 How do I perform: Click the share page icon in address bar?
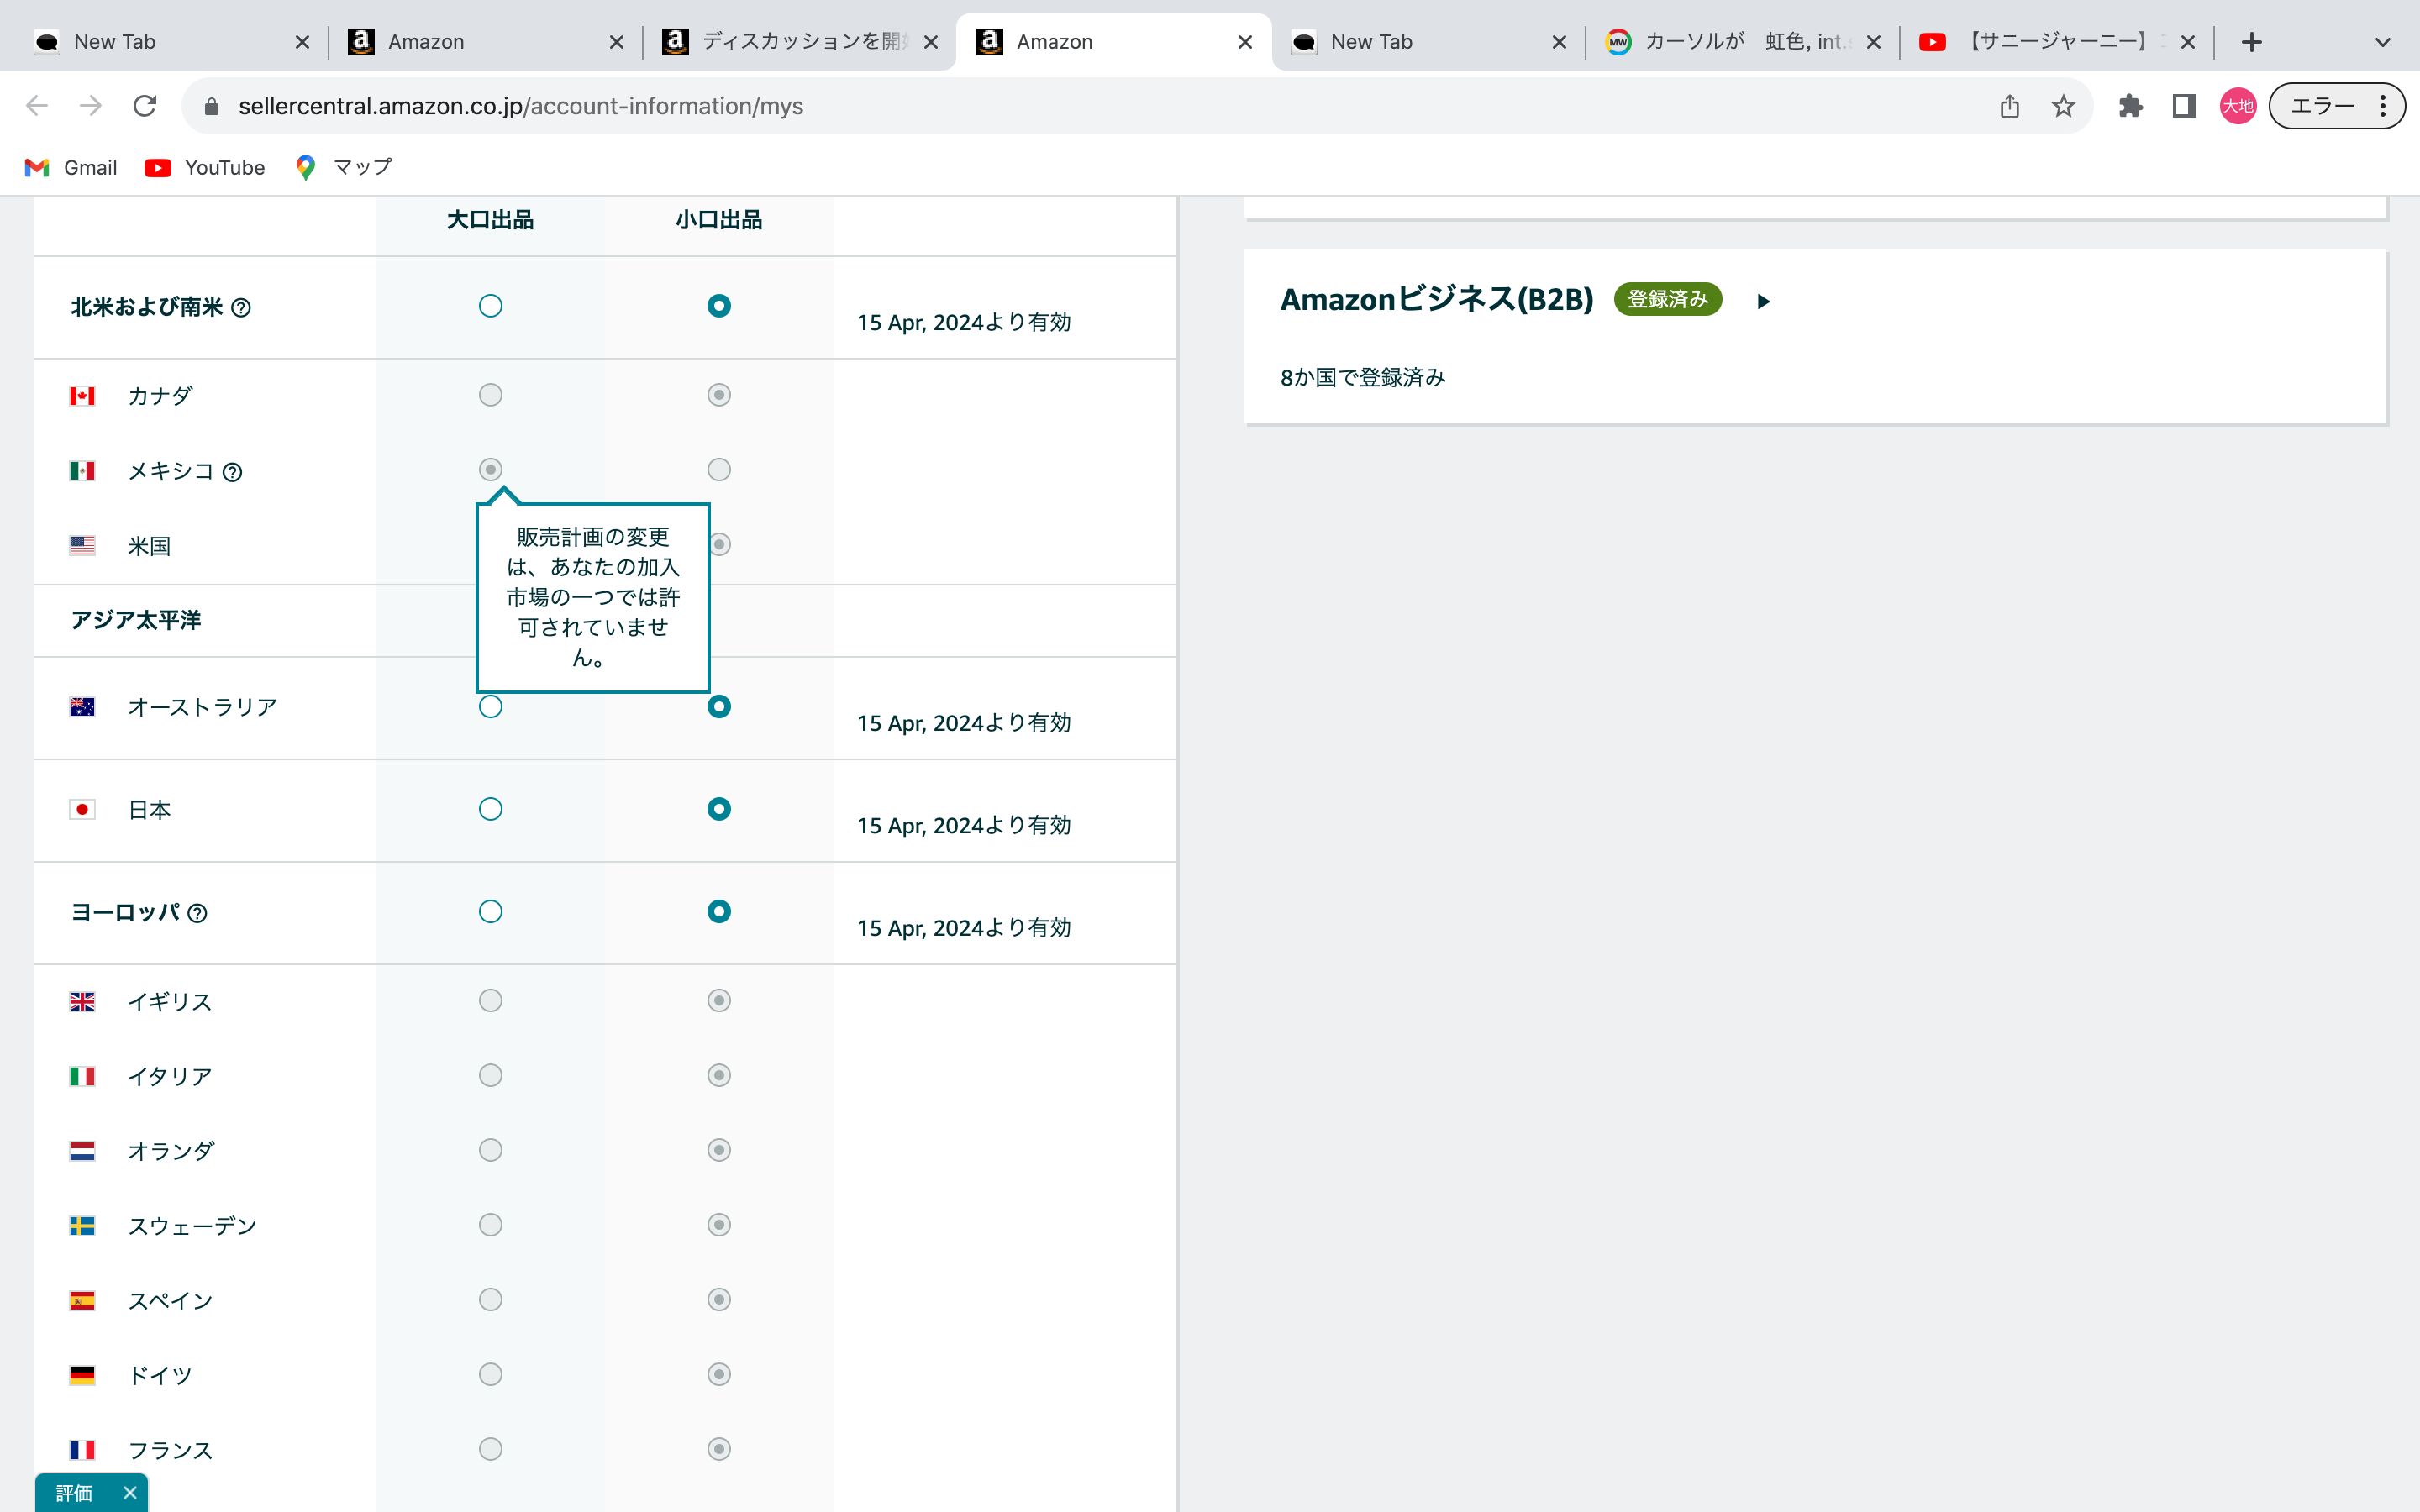point(2009,104)
